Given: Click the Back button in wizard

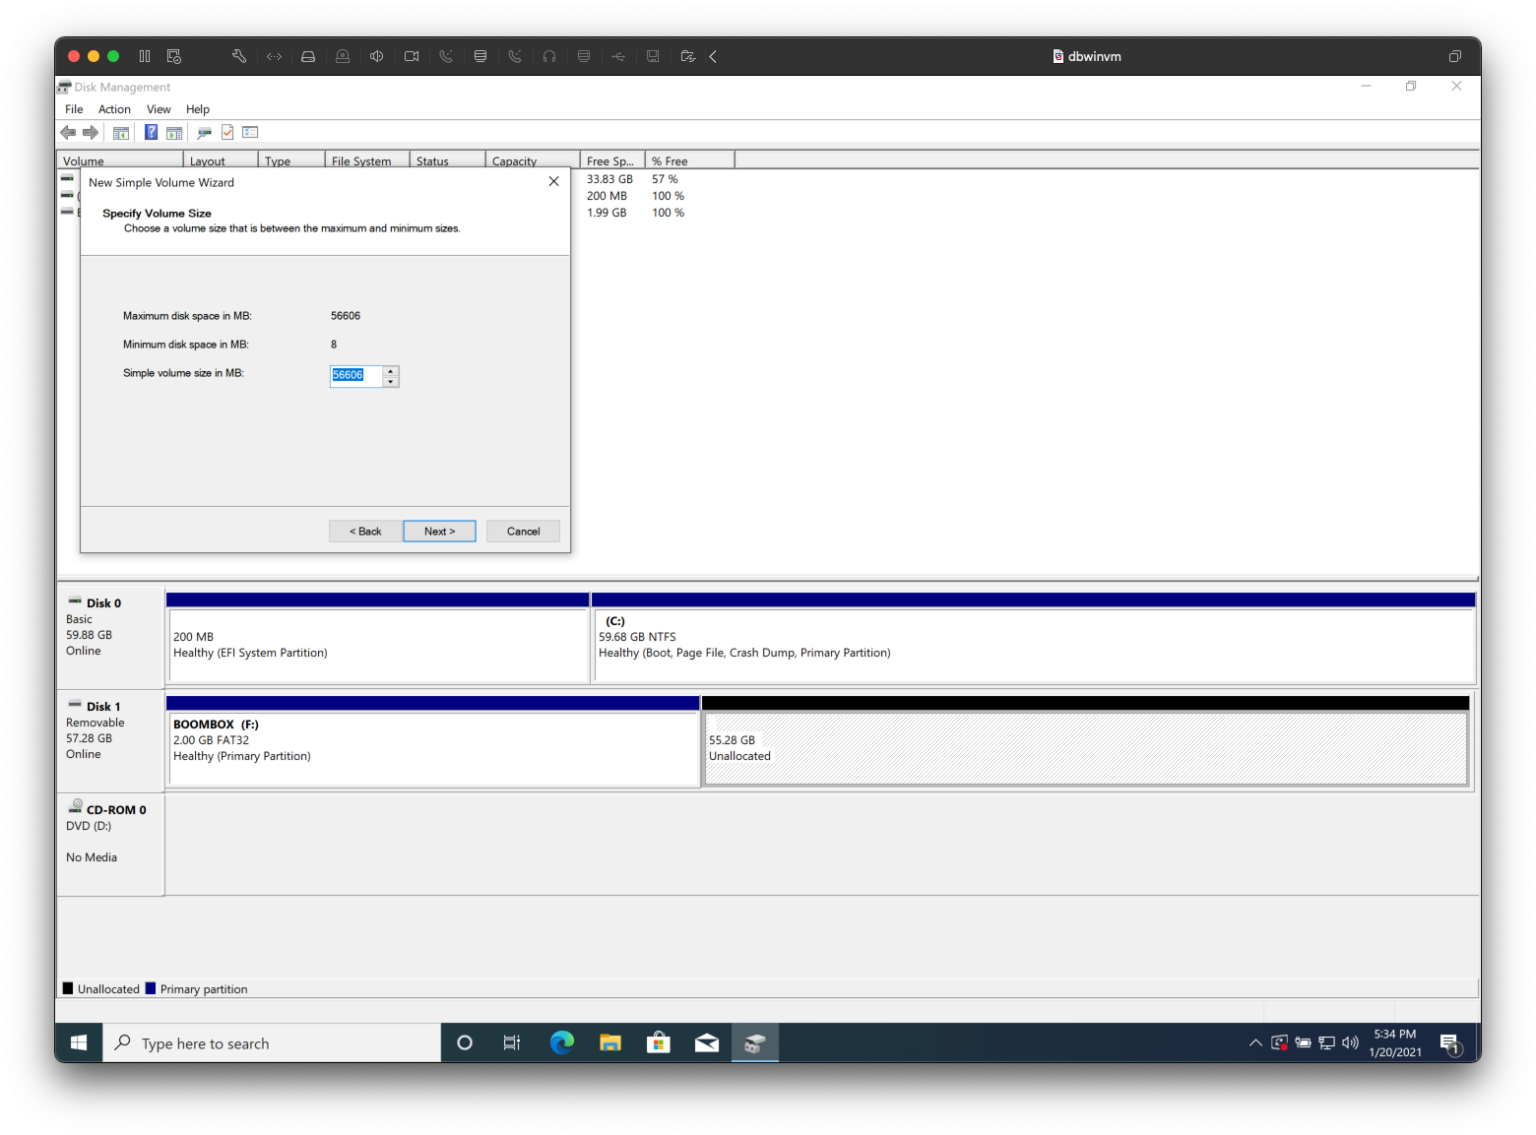Looking at the screenshot, I should coord(365,531).
